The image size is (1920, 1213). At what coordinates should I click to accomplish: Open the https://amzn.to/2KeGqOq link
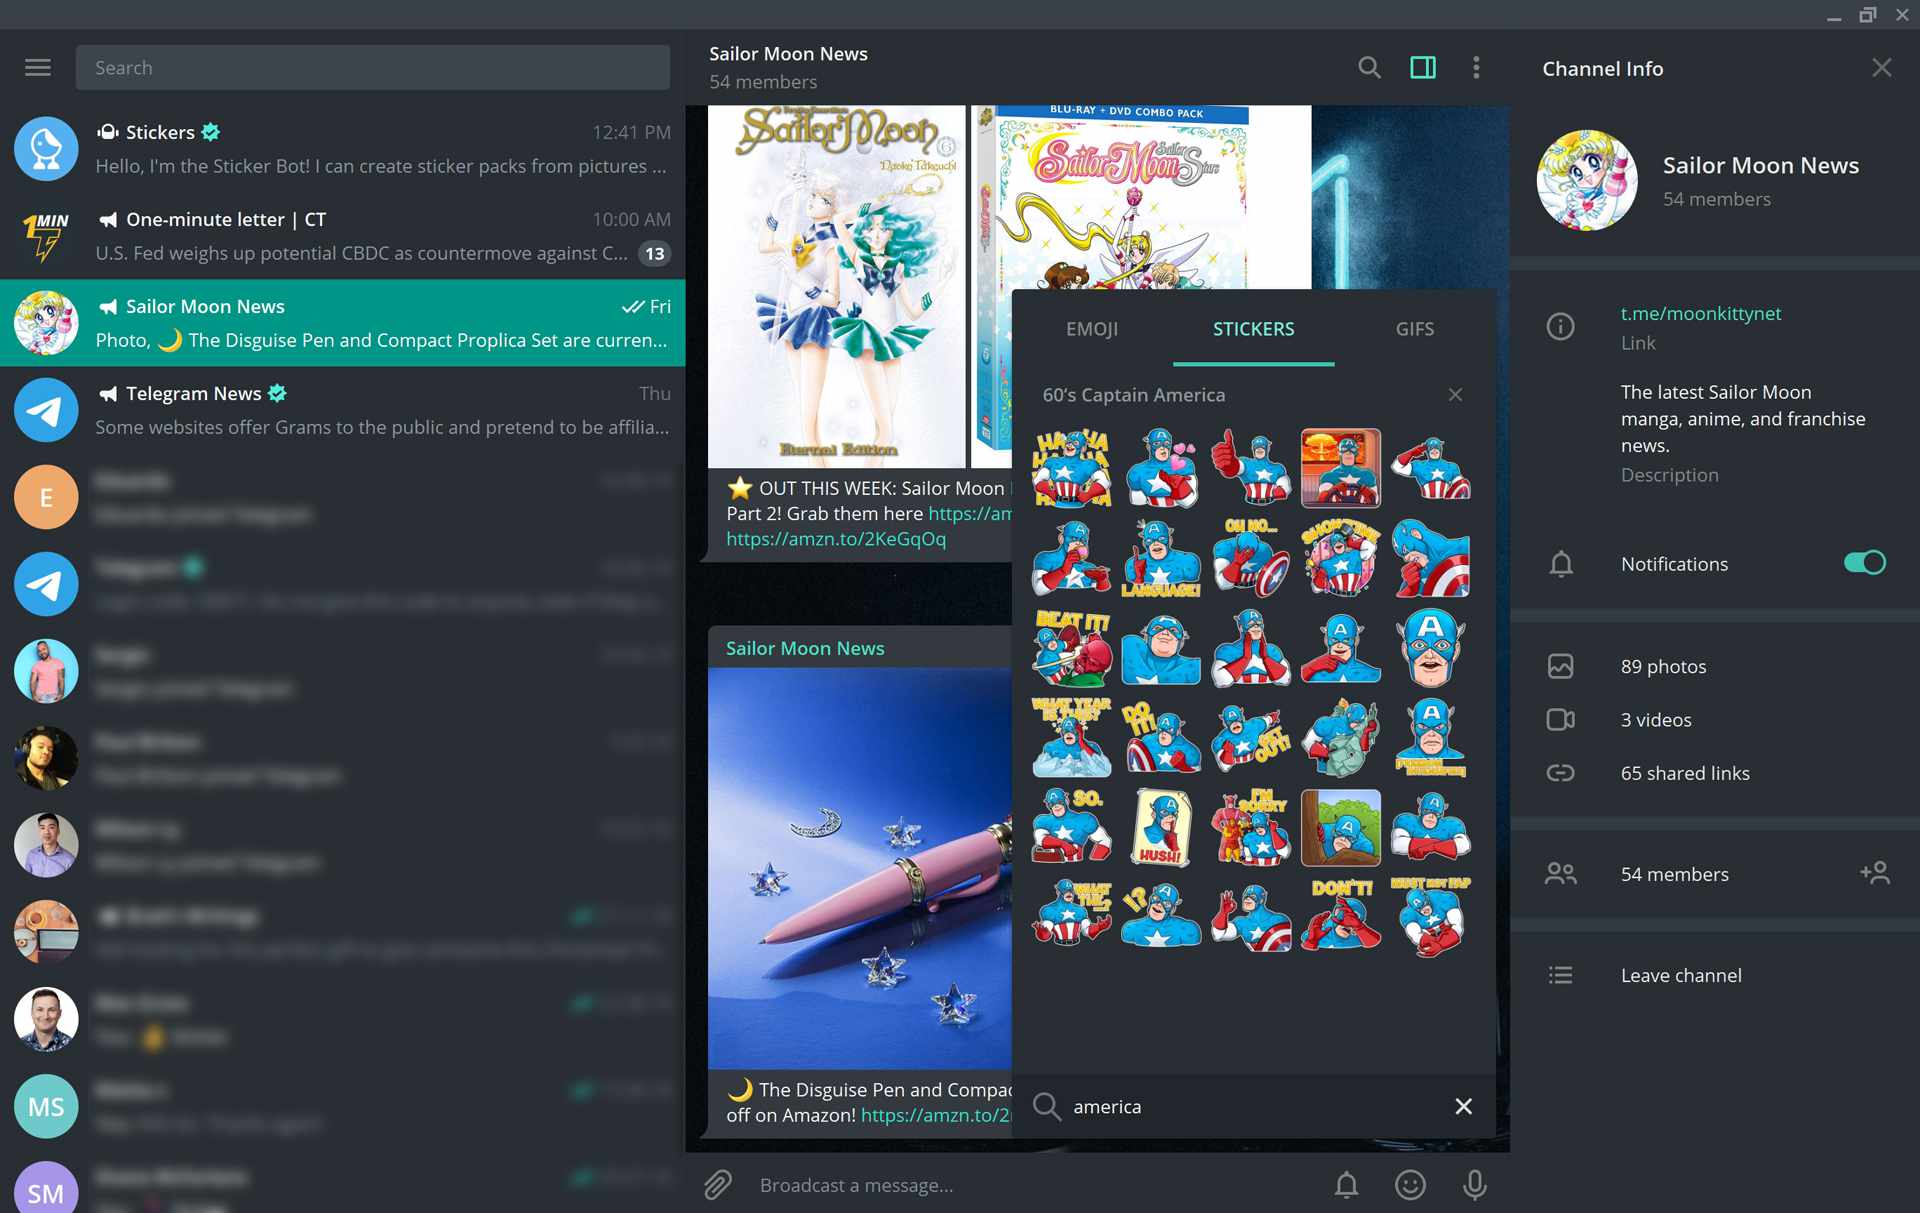[x=836, y=538]
